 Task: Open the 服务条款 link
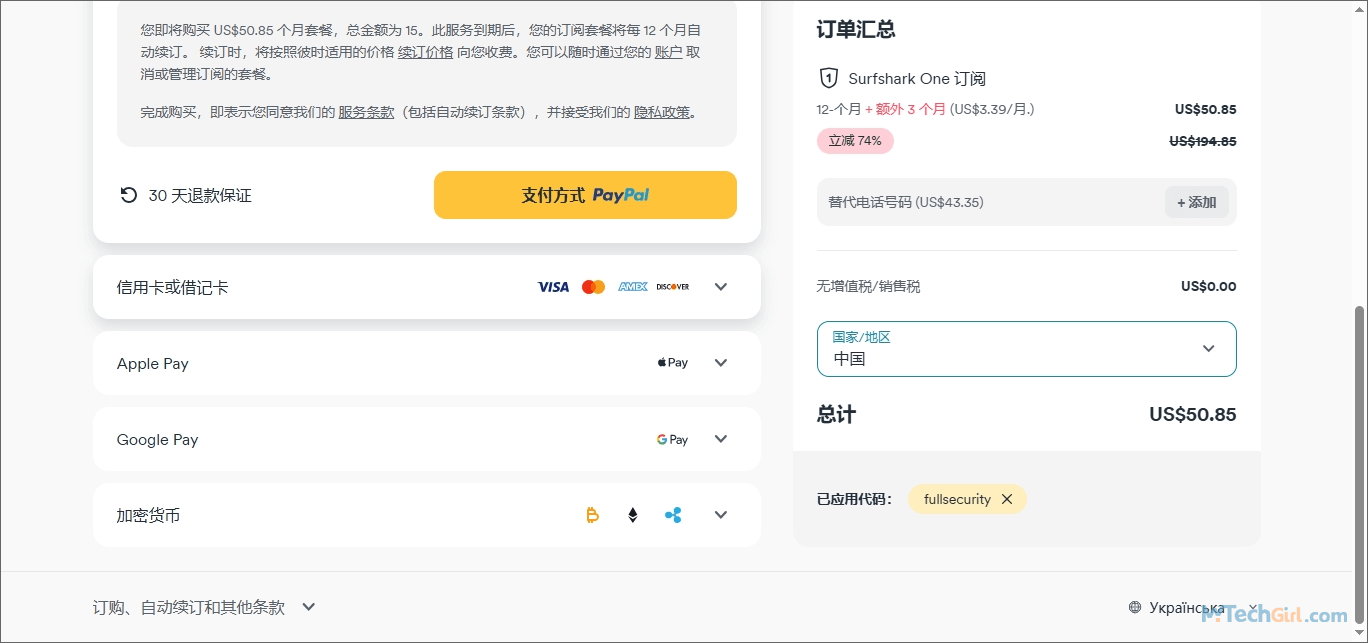pos(366,112)
